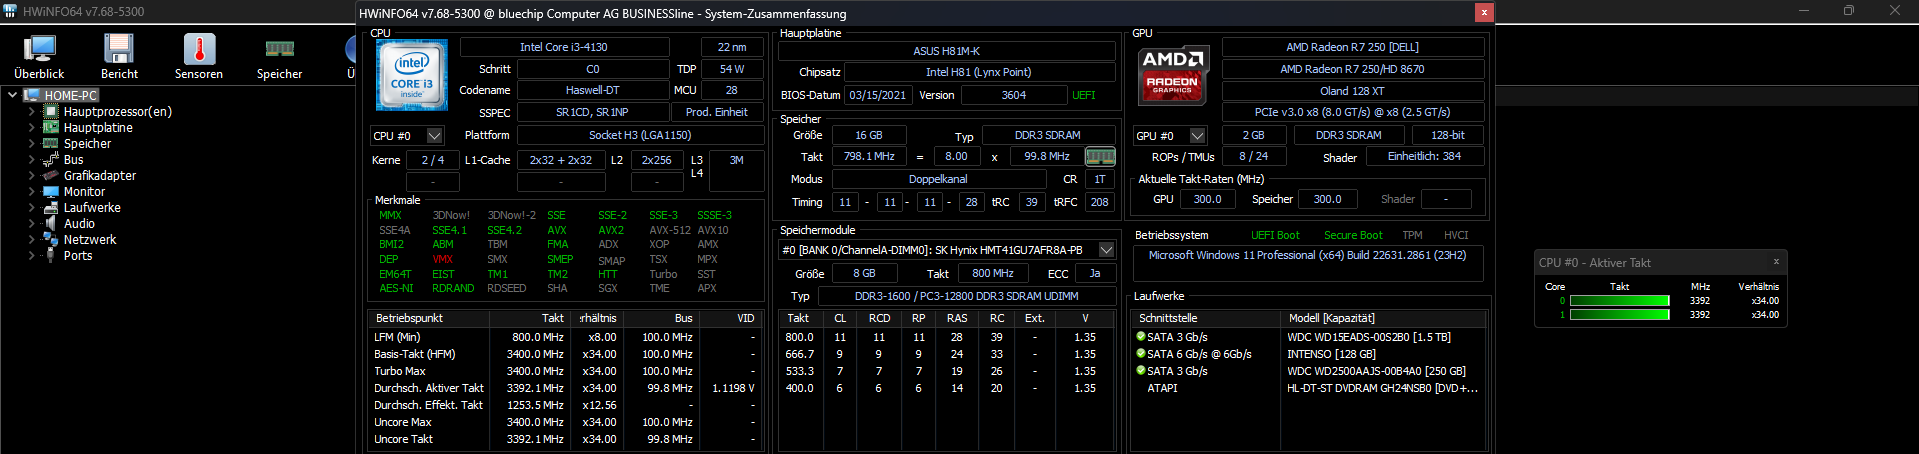This screenshot has height=454, width=1919.
Task: Click the ASUS H81M-K motherboard field
Action: point(946,51)
